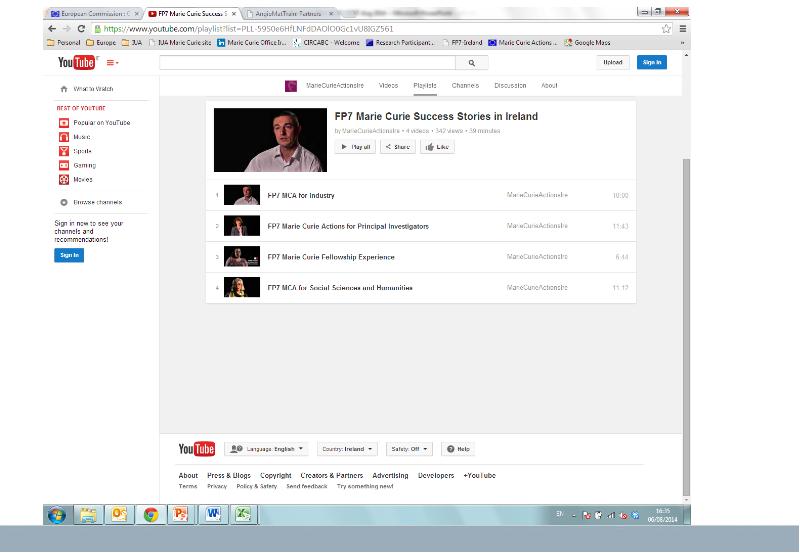Switch to the About tab
This screenshot has height=553, width=800.
549,86
